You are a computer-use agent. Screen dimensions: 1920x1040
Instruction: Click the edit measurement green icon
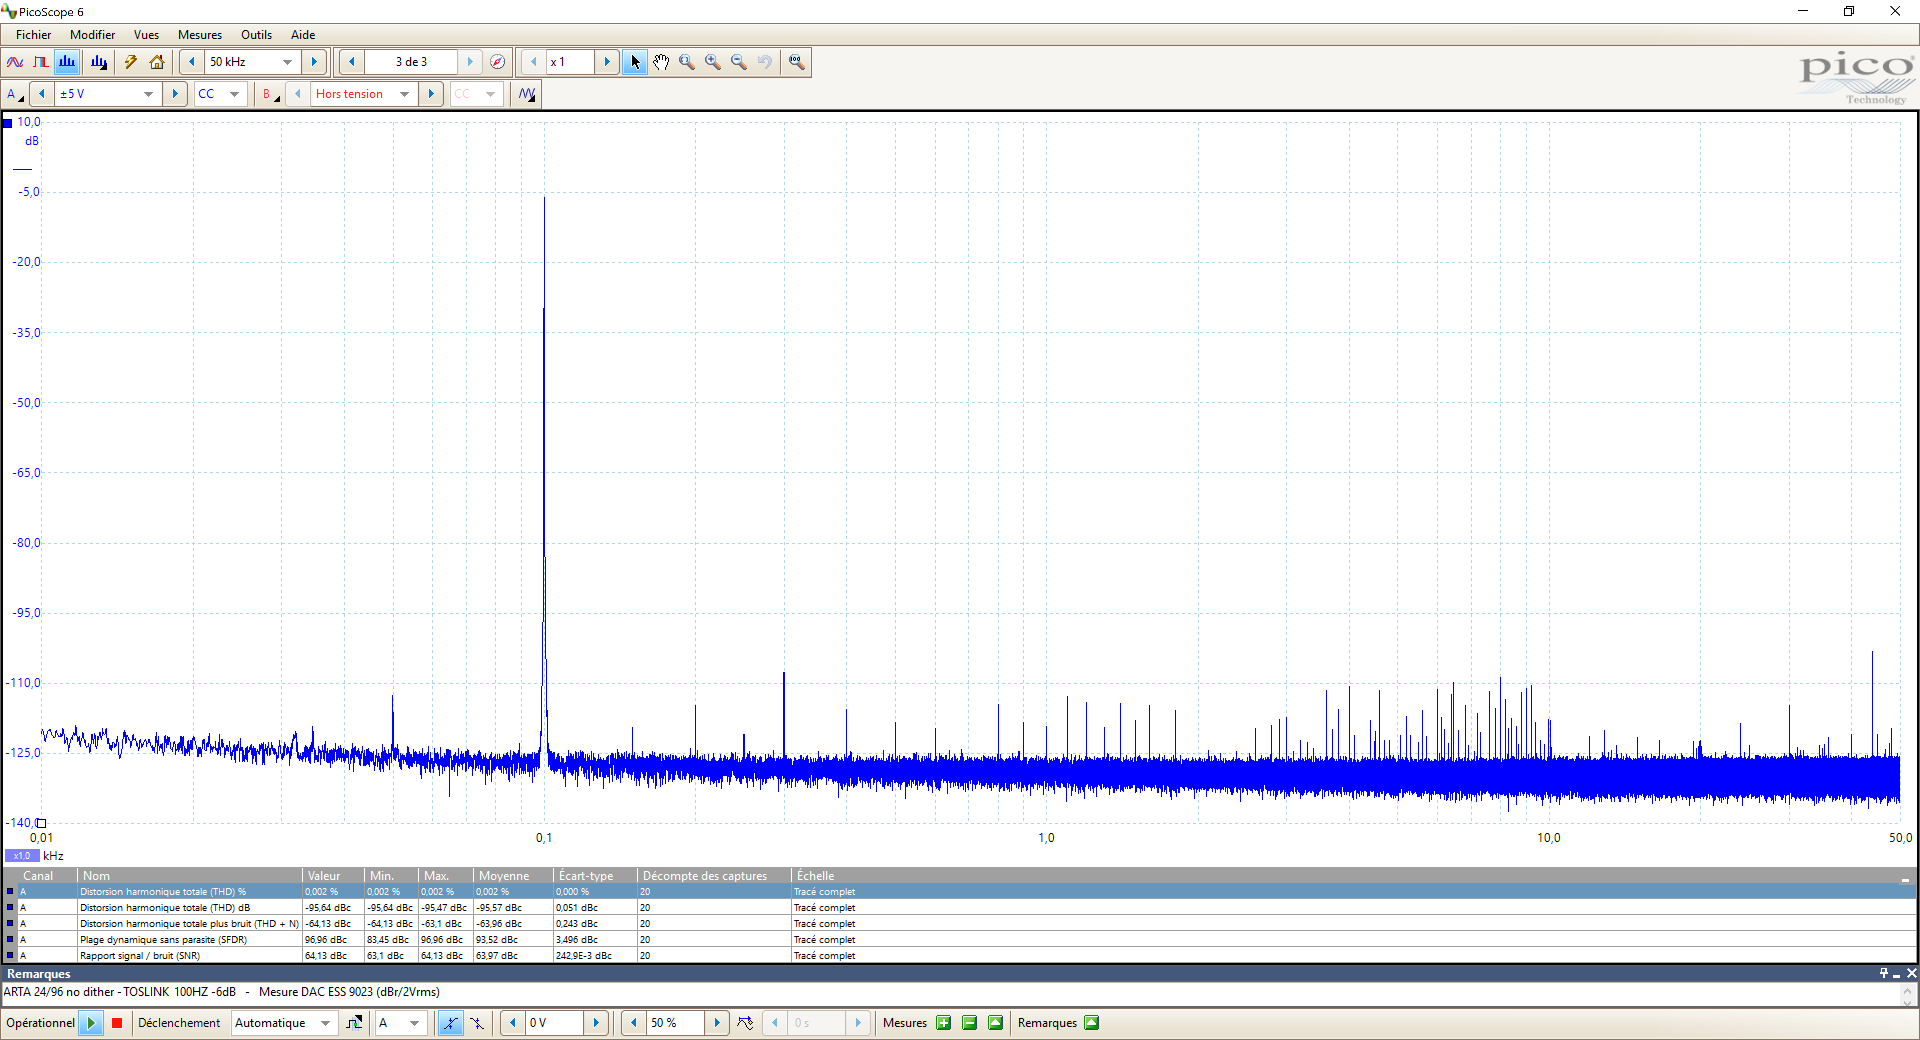[995, 1023]
